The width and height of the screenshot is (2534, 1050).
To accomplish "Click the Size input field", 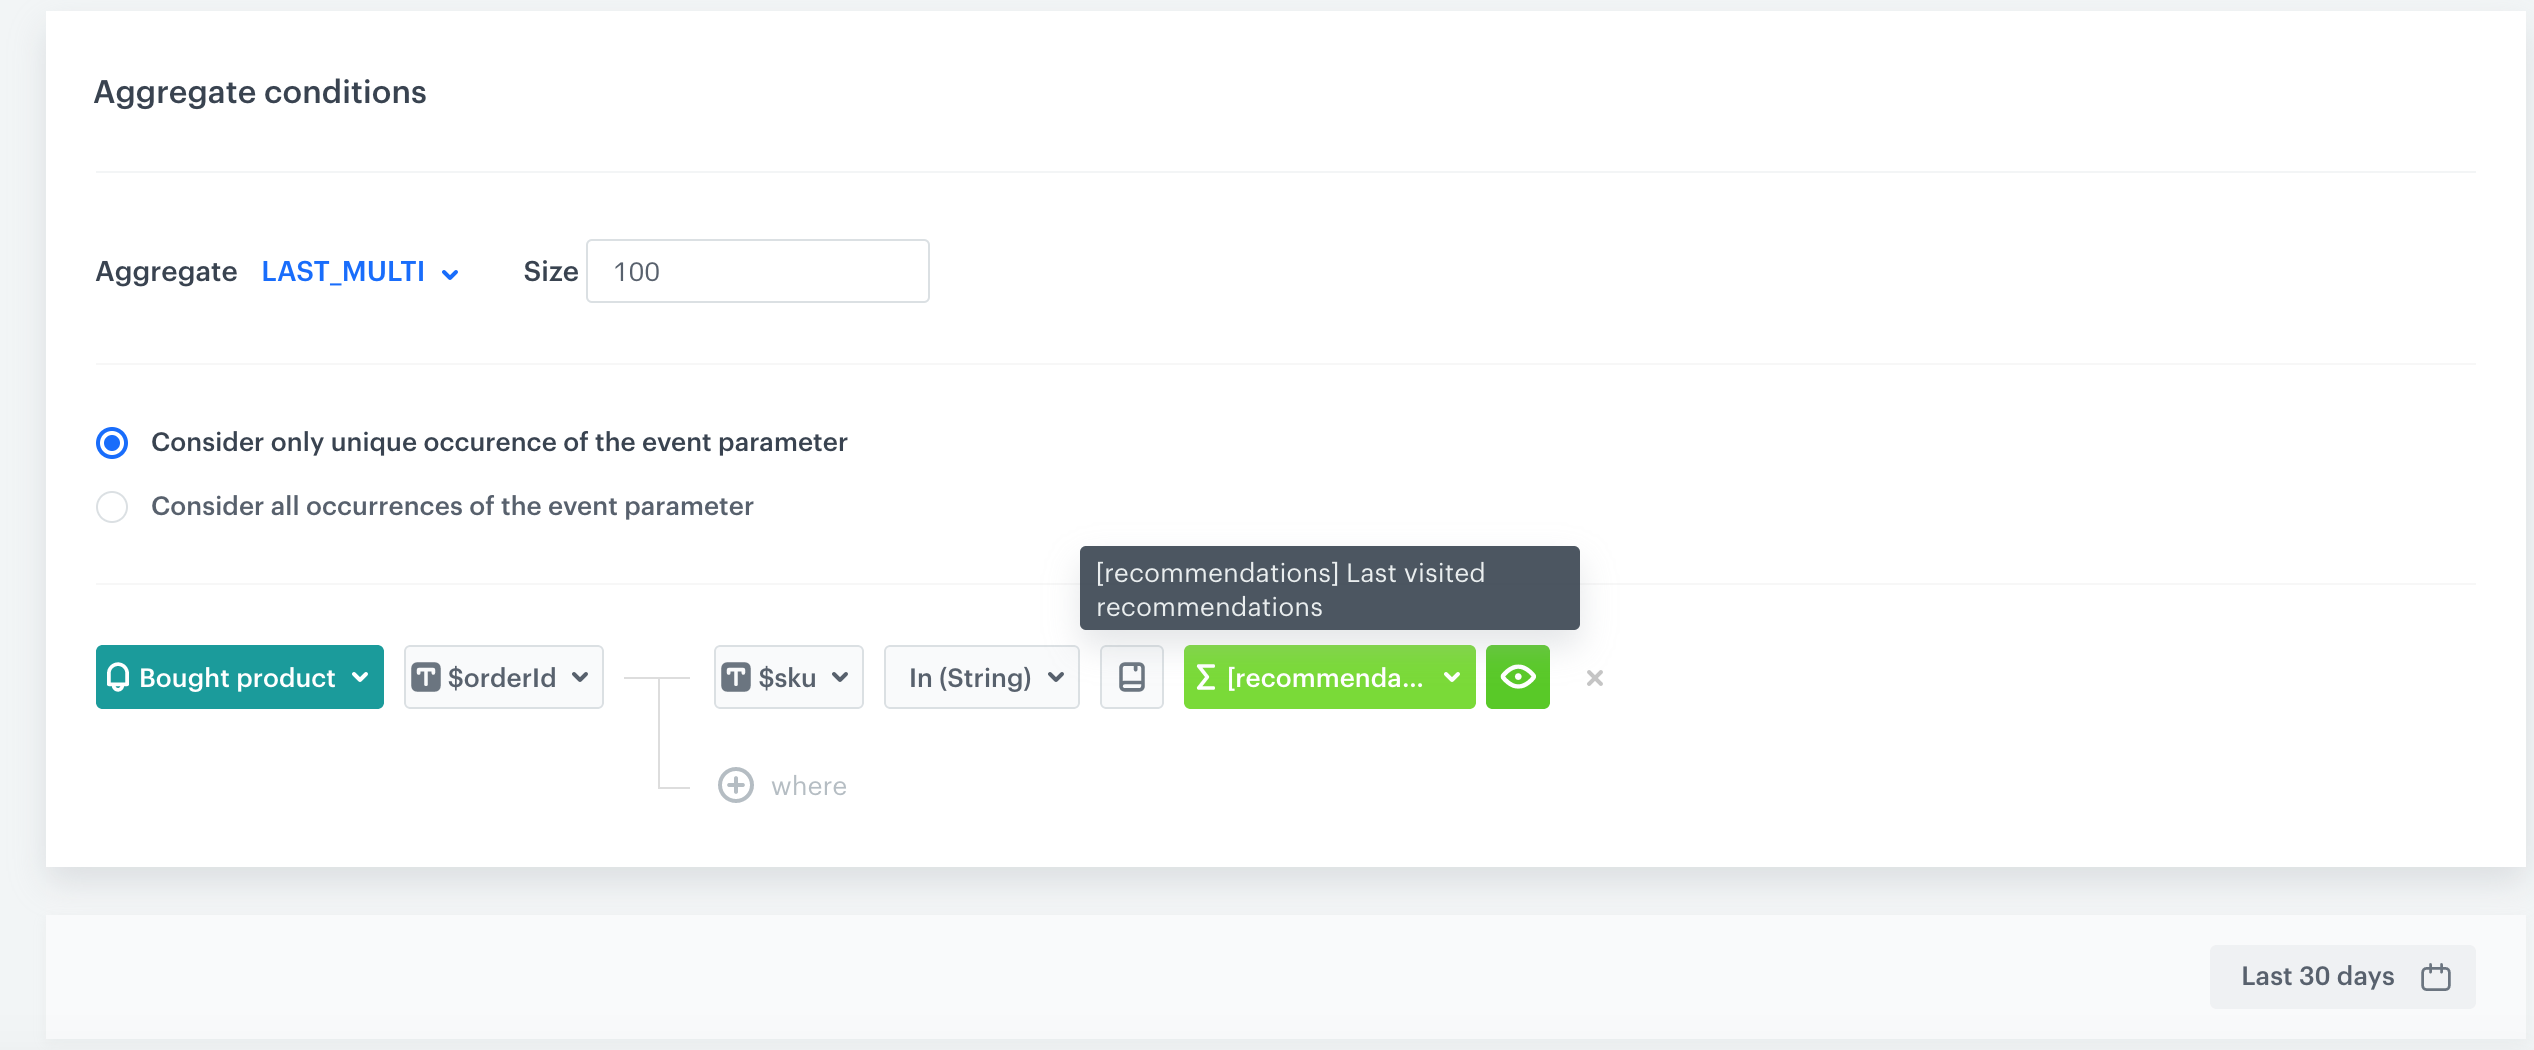I will tap(757, 271).
